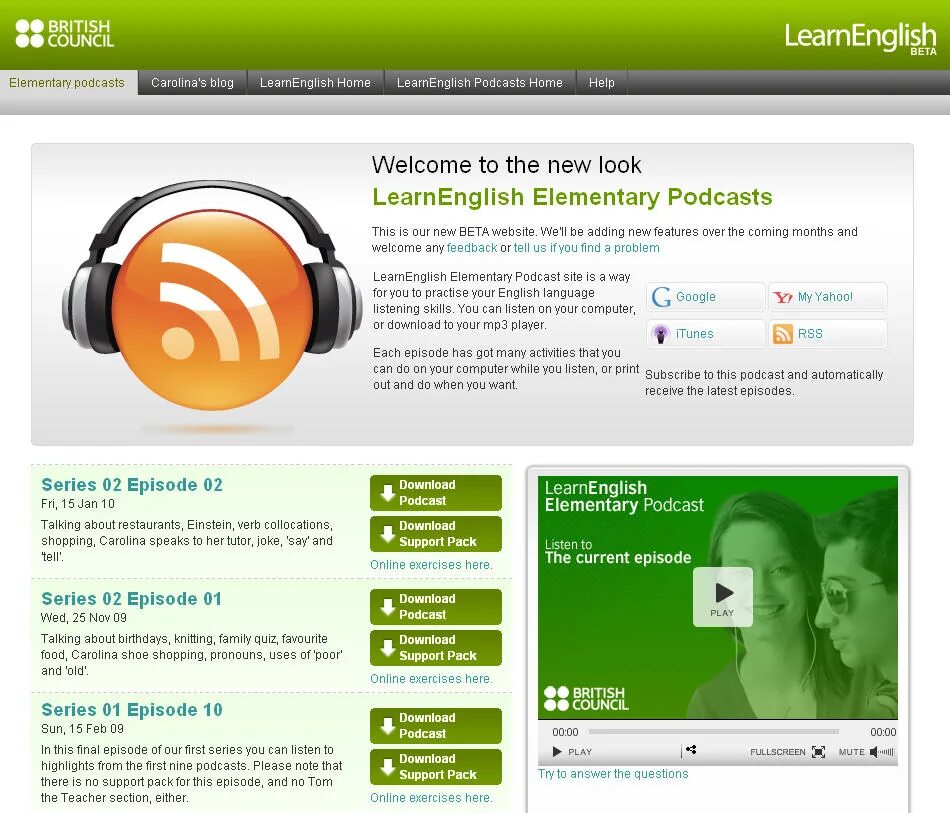Click the large PLAY overlay on video

coord(723,597)
